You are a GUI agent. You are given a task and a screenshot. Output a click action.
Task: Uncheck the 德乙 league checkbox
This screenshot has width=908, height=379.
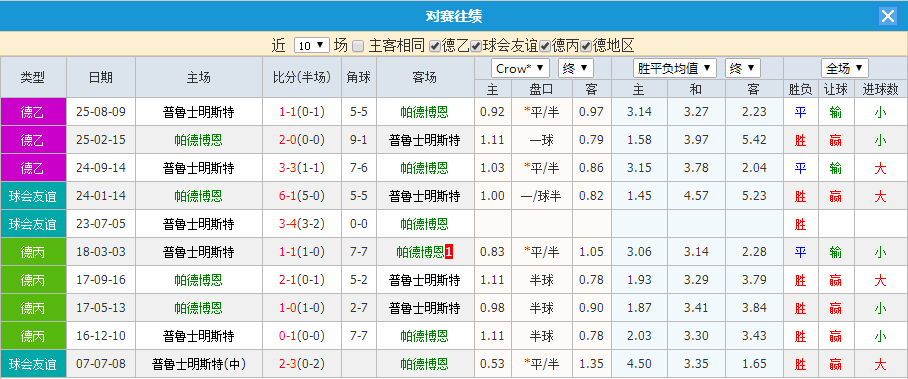(435, 46)
